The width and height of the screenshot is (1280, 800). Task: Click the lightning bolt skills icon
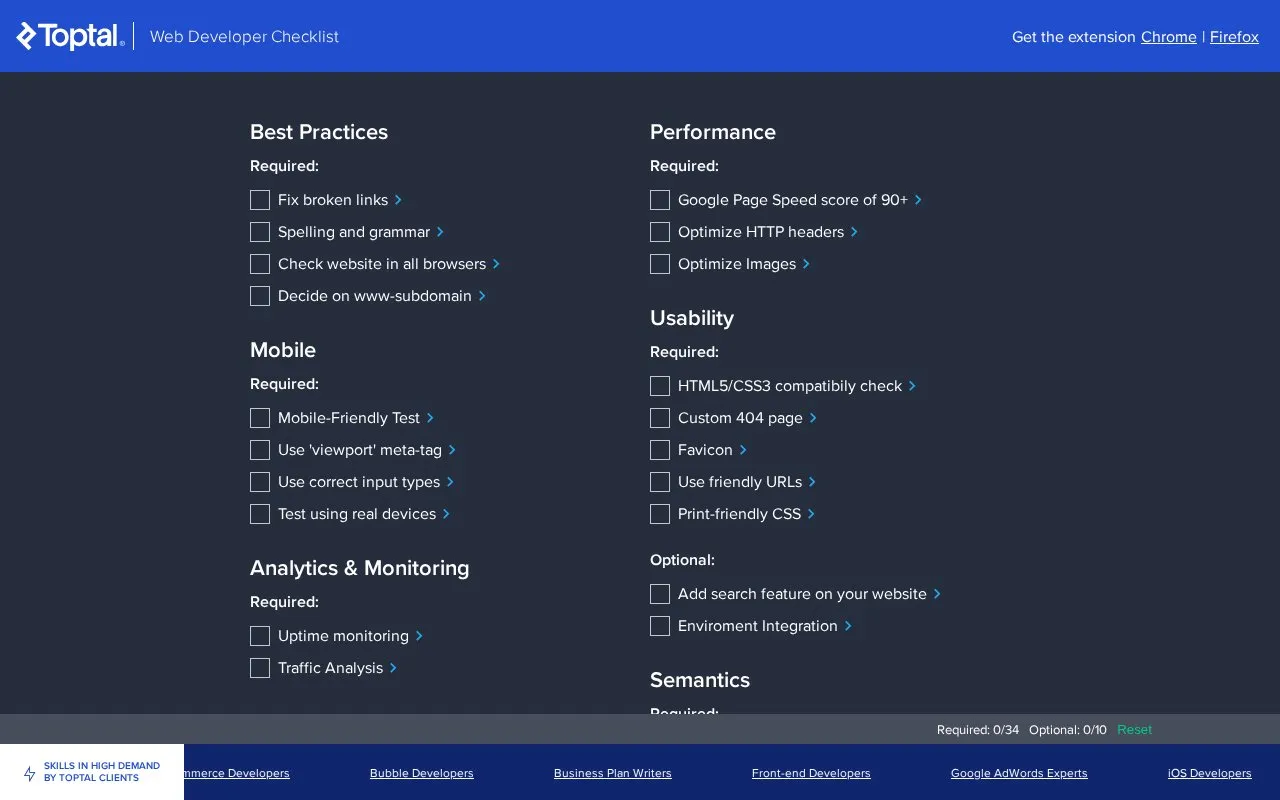click(30, 773)
